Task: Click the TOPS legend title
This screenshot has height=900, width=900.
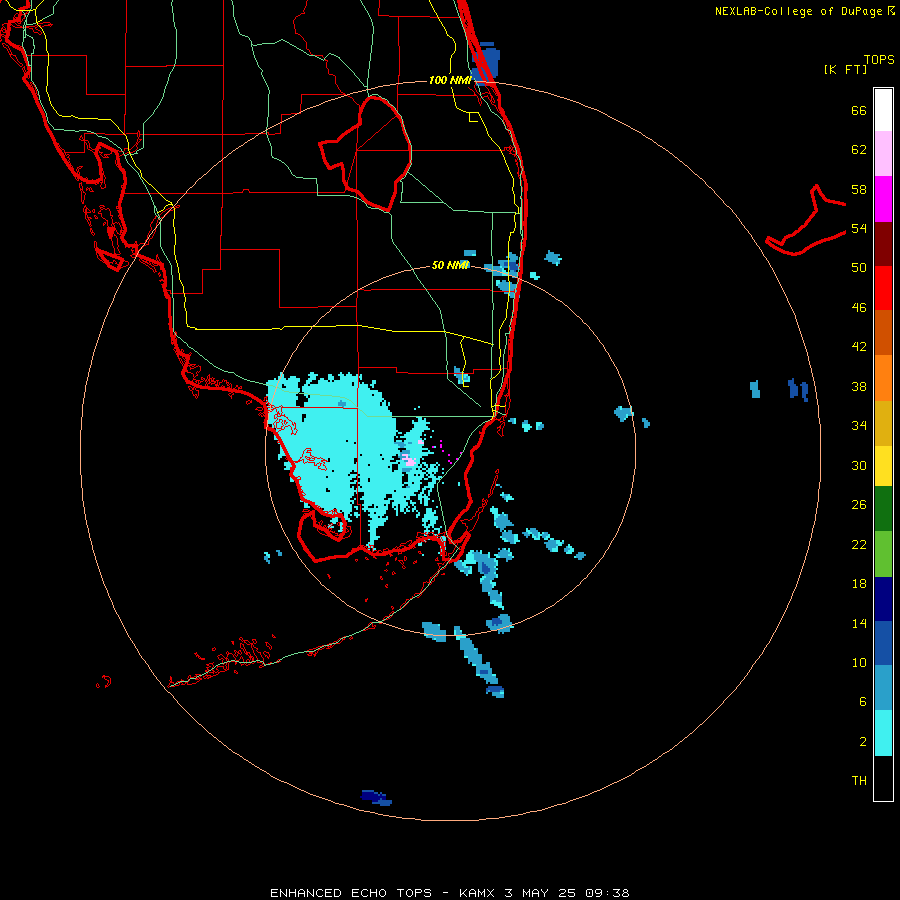Action: click(879, 59)
